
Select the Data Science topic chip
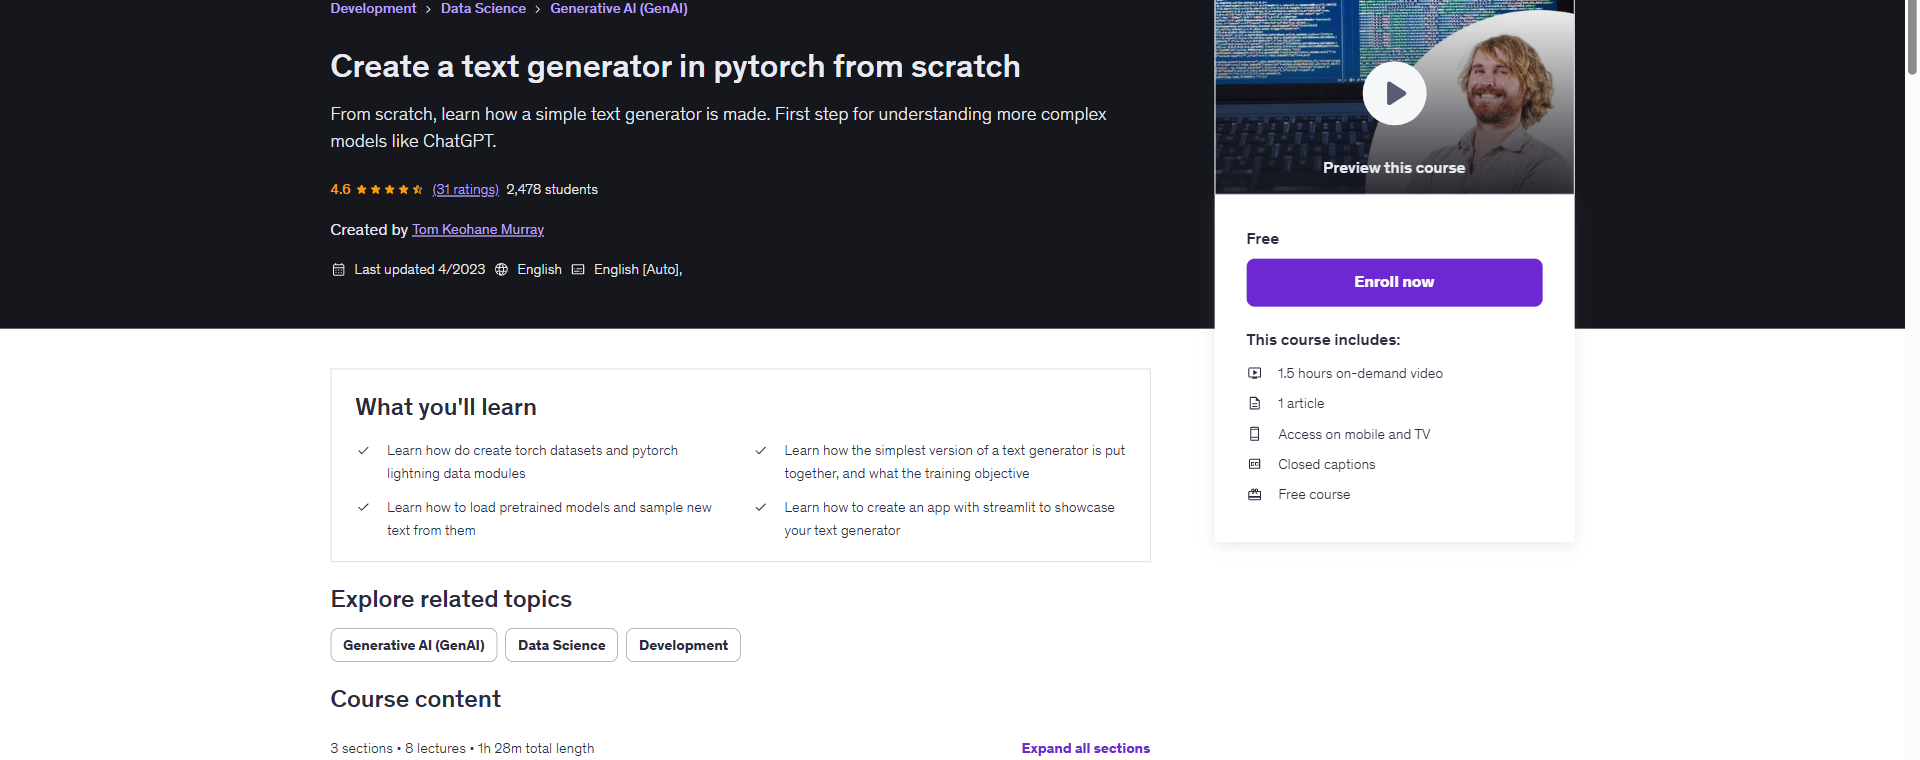point(561,645)
